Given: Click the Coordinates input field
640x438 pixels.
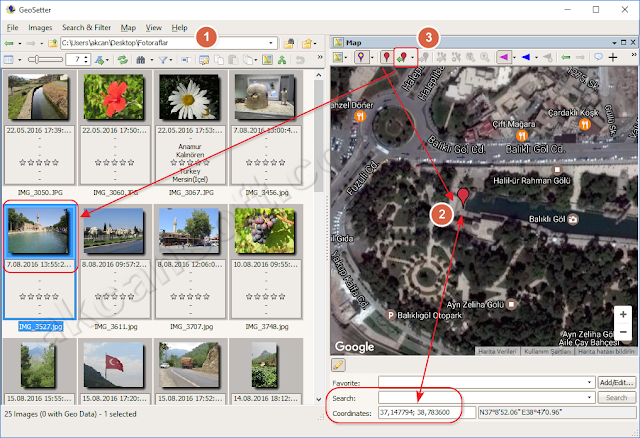Looking at the screenshot, I should (427, 412).
